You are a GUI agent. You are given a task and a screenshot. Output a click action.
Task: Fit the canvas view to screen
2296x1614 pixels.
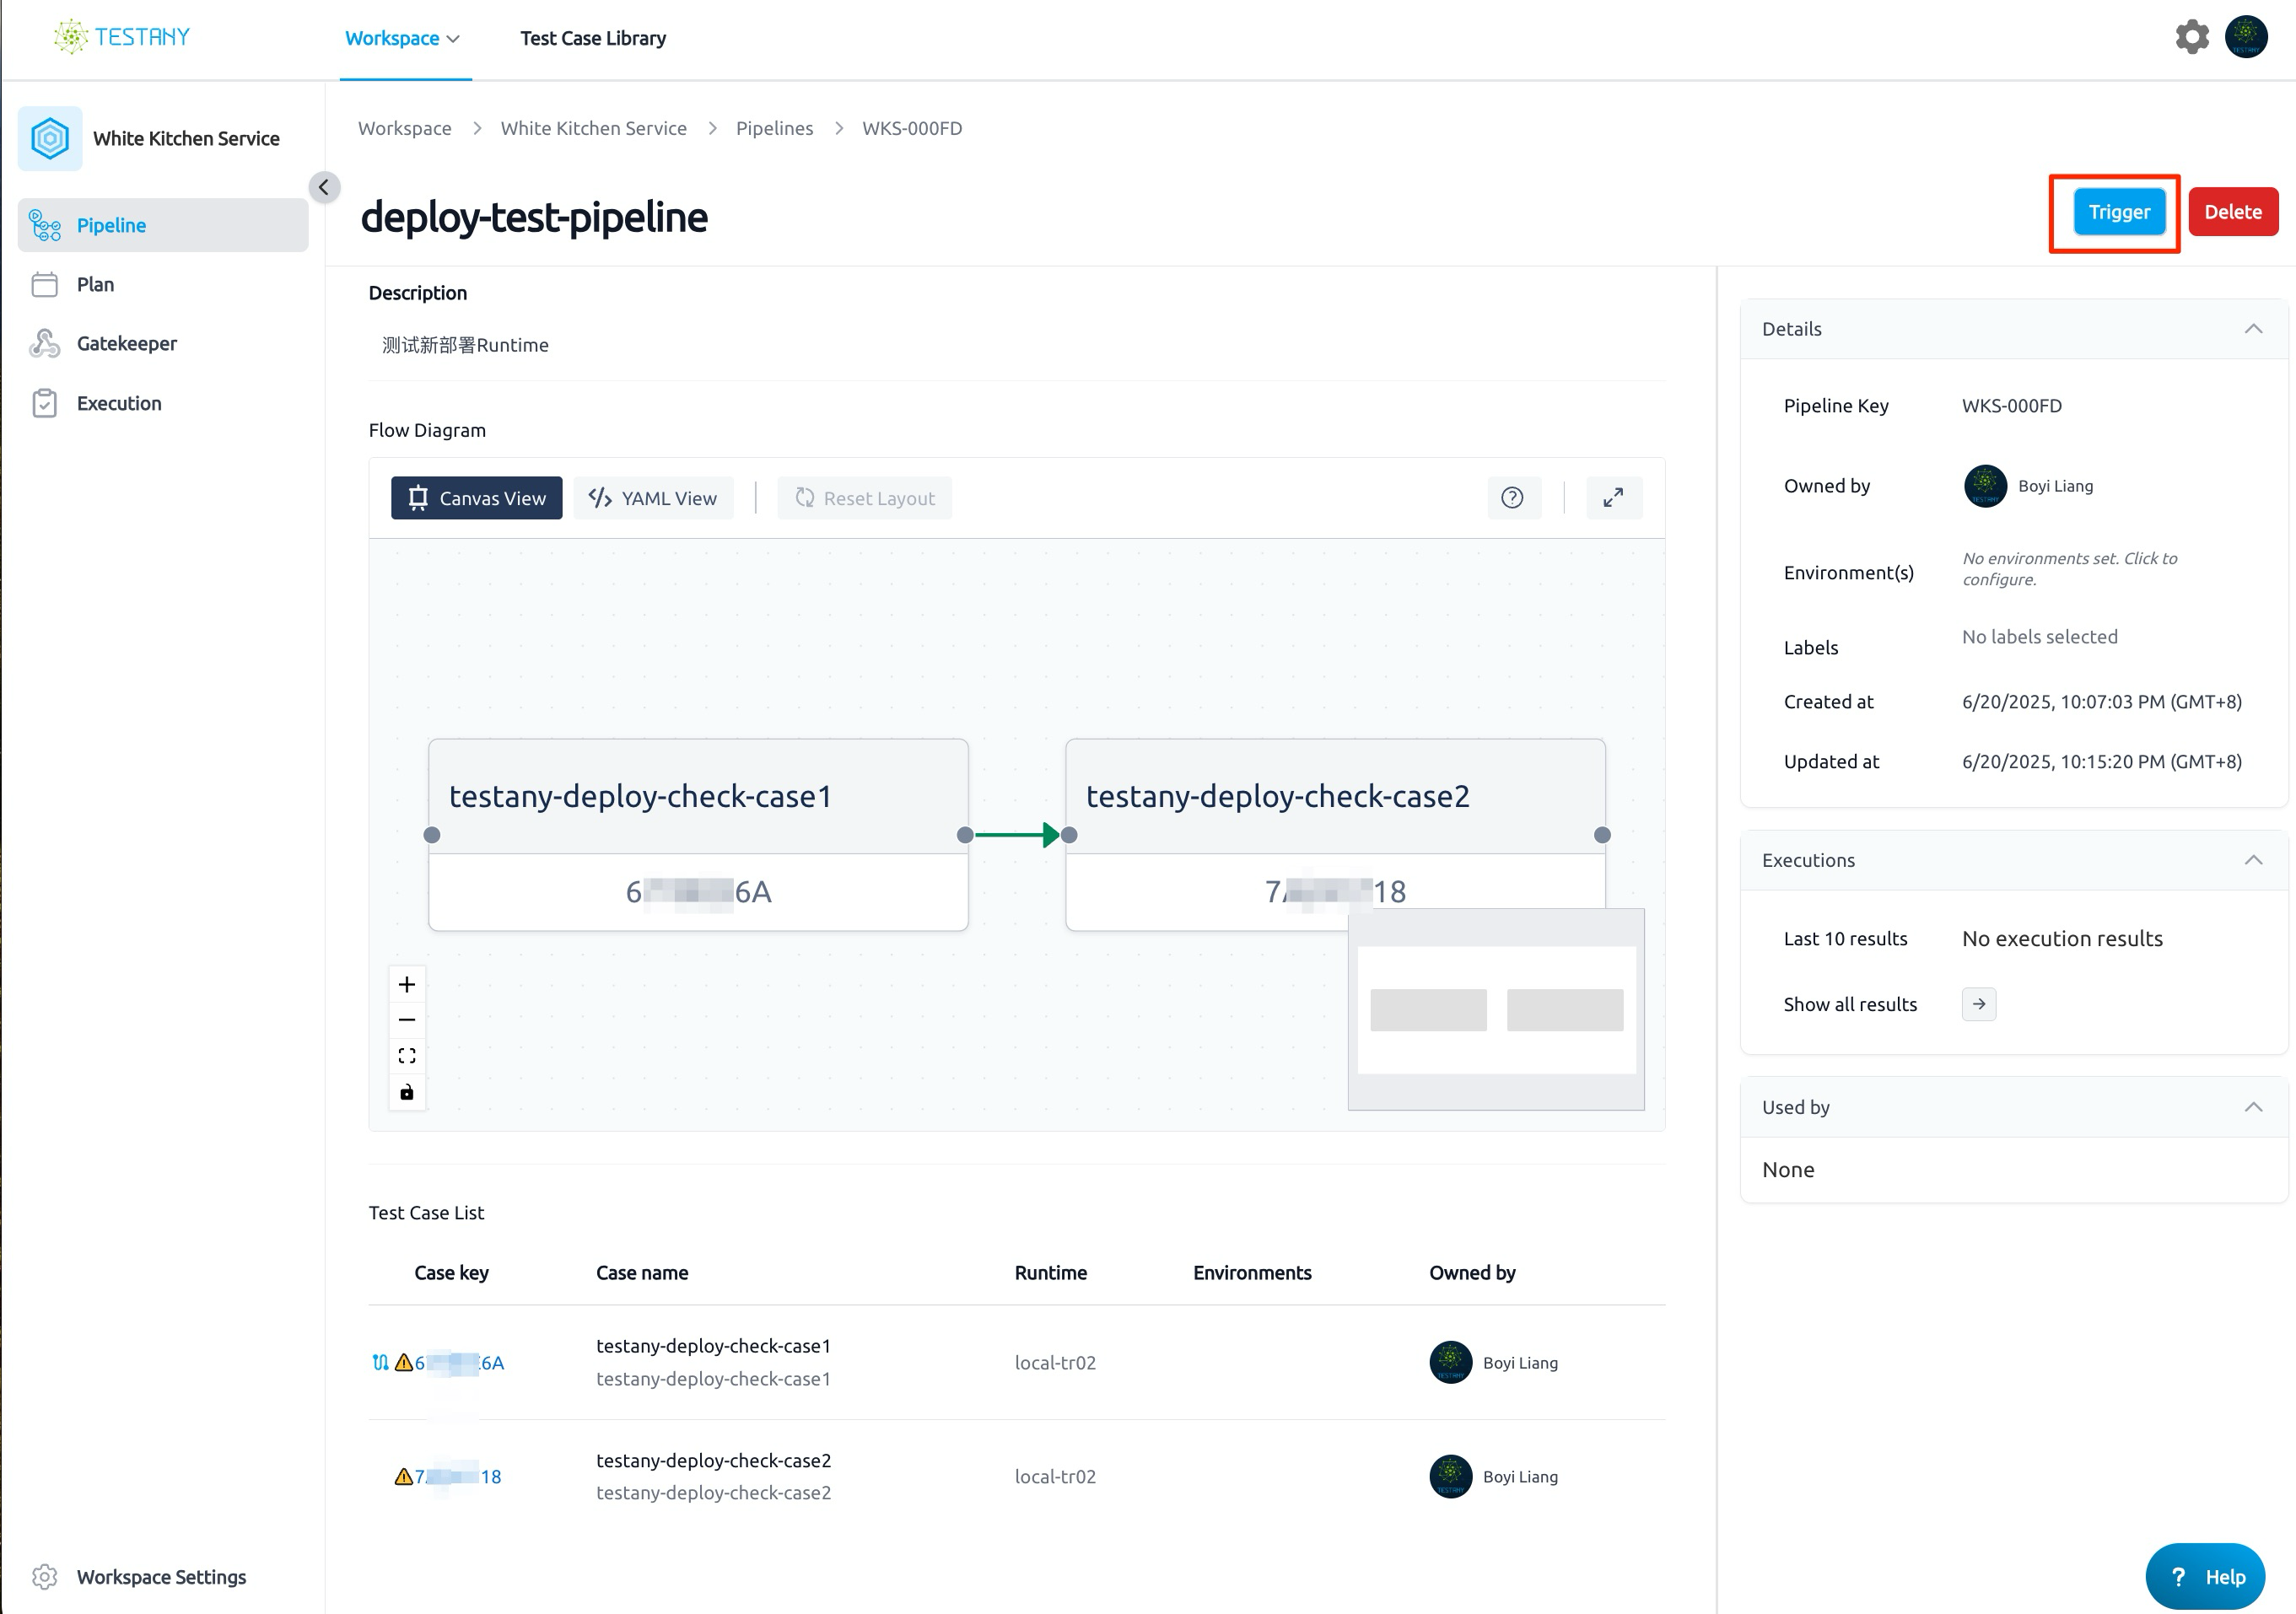click(x=407, y=1056)
